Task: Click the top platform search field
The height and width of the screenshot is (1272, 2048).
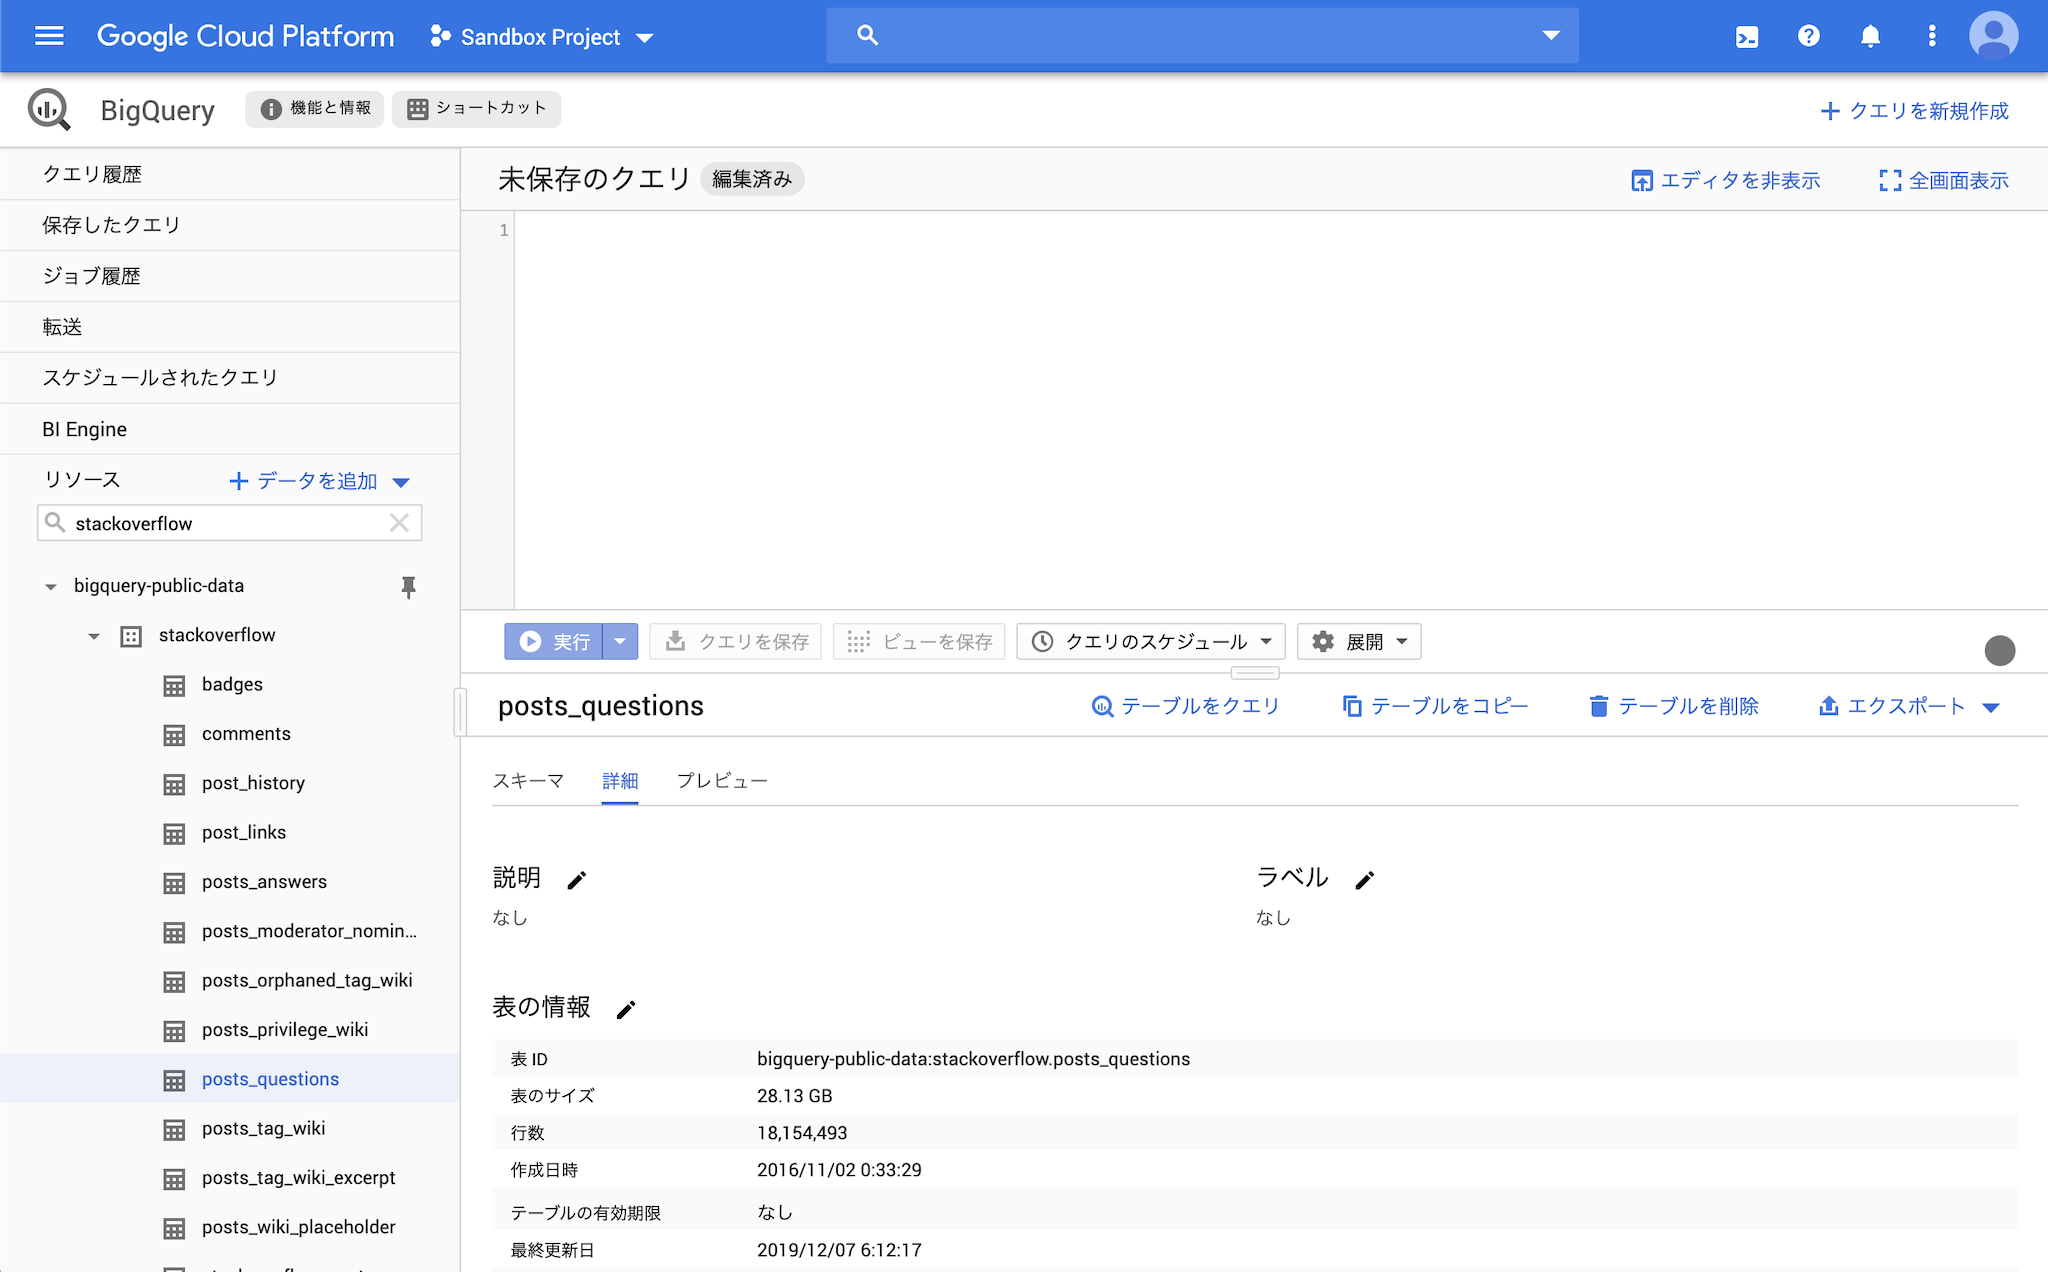Action: 1202,36
